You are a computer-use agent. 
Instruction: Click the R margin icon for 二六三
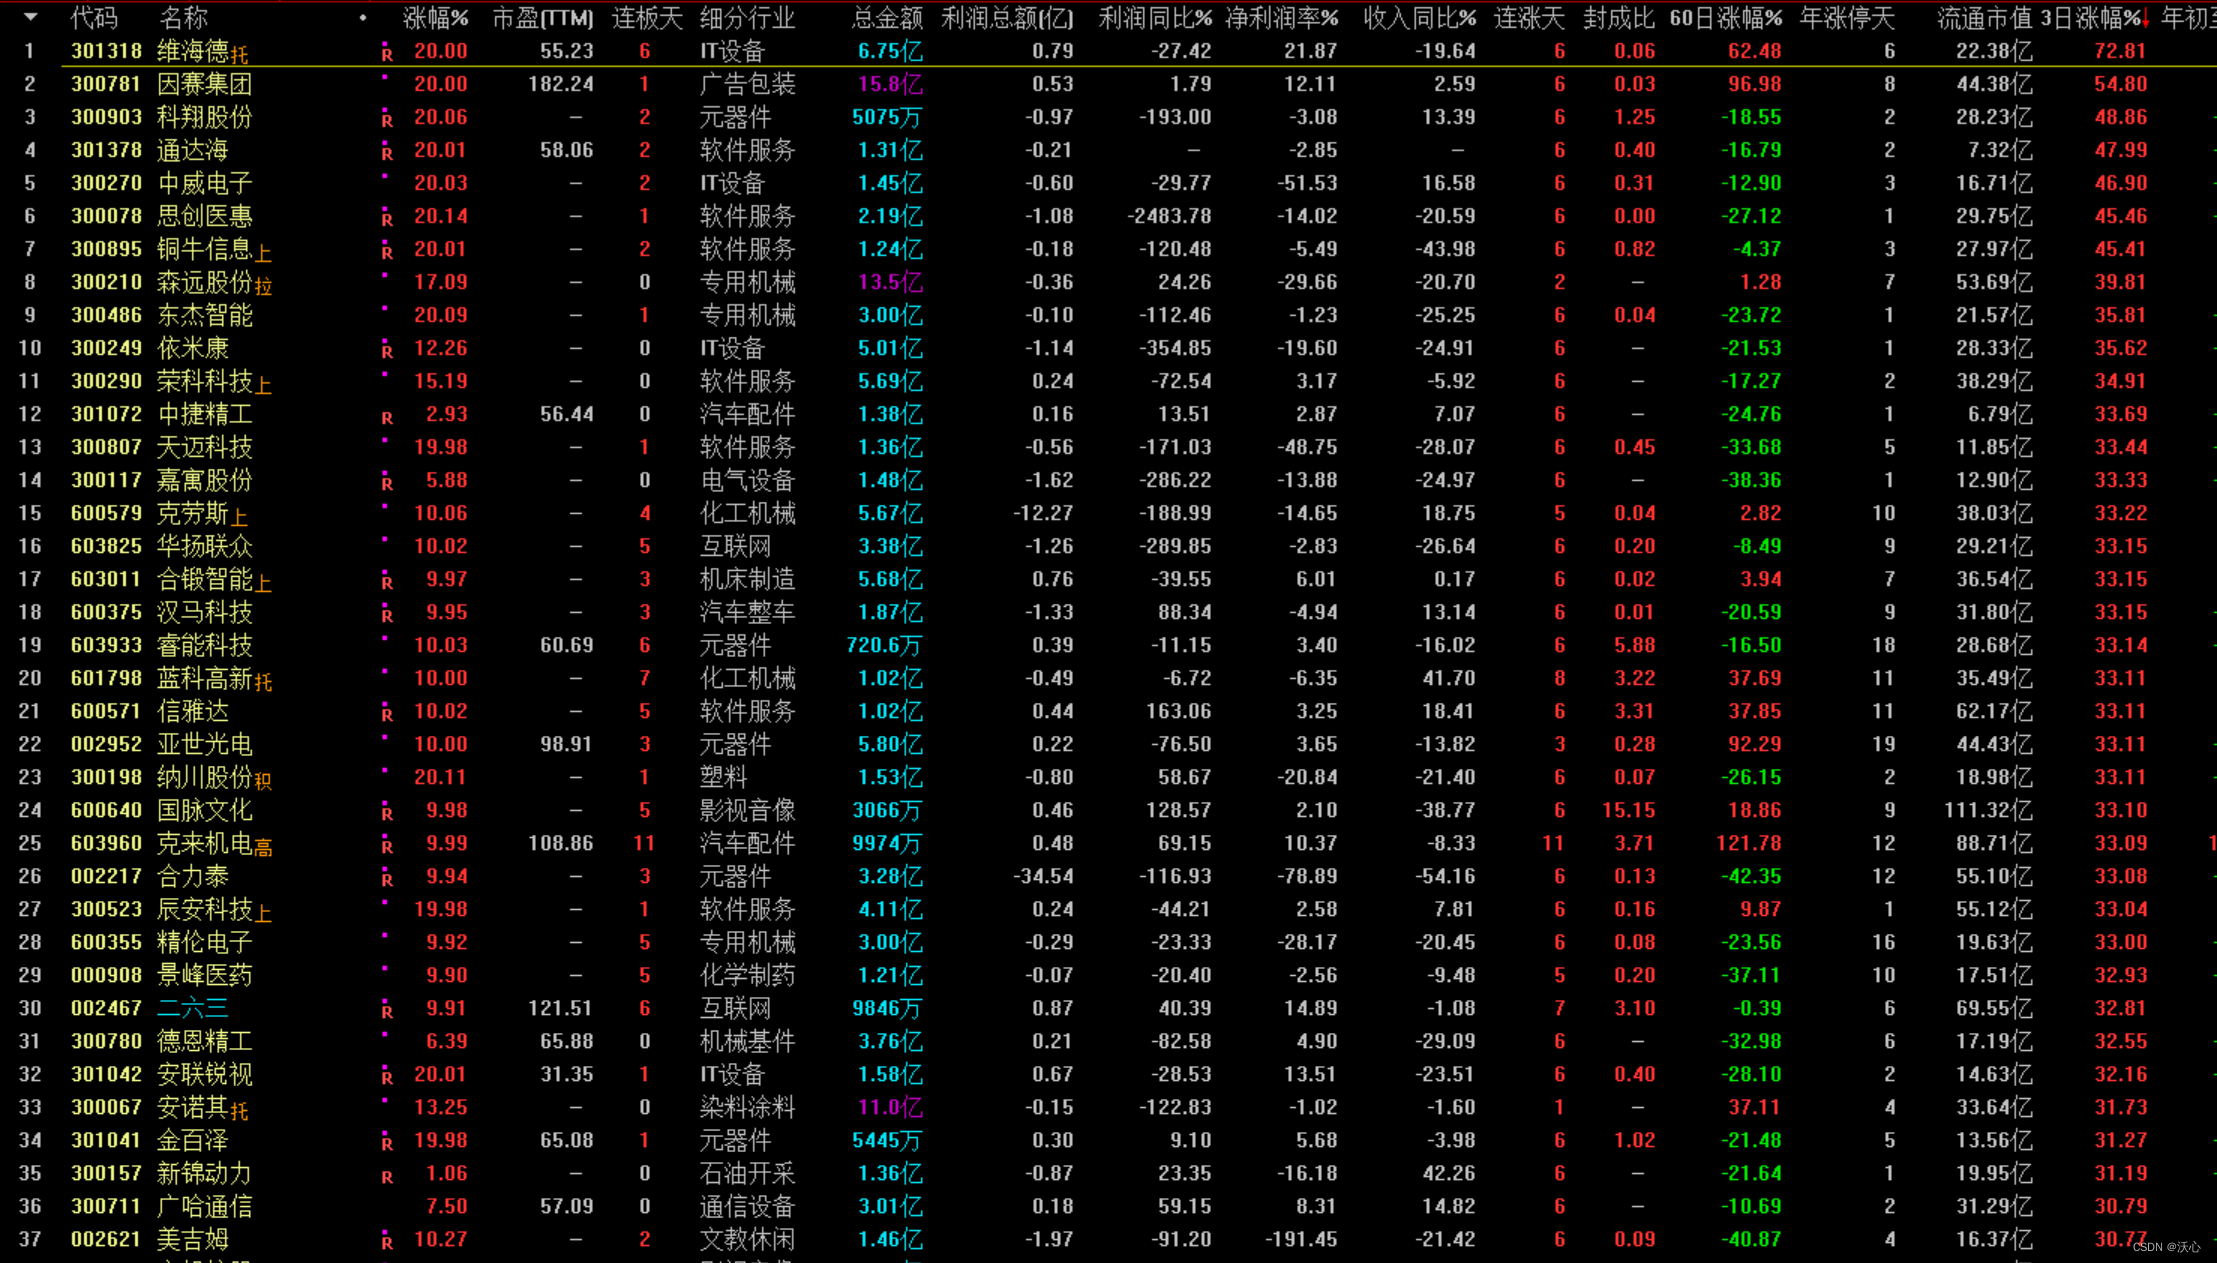(x=387, y=1011)
